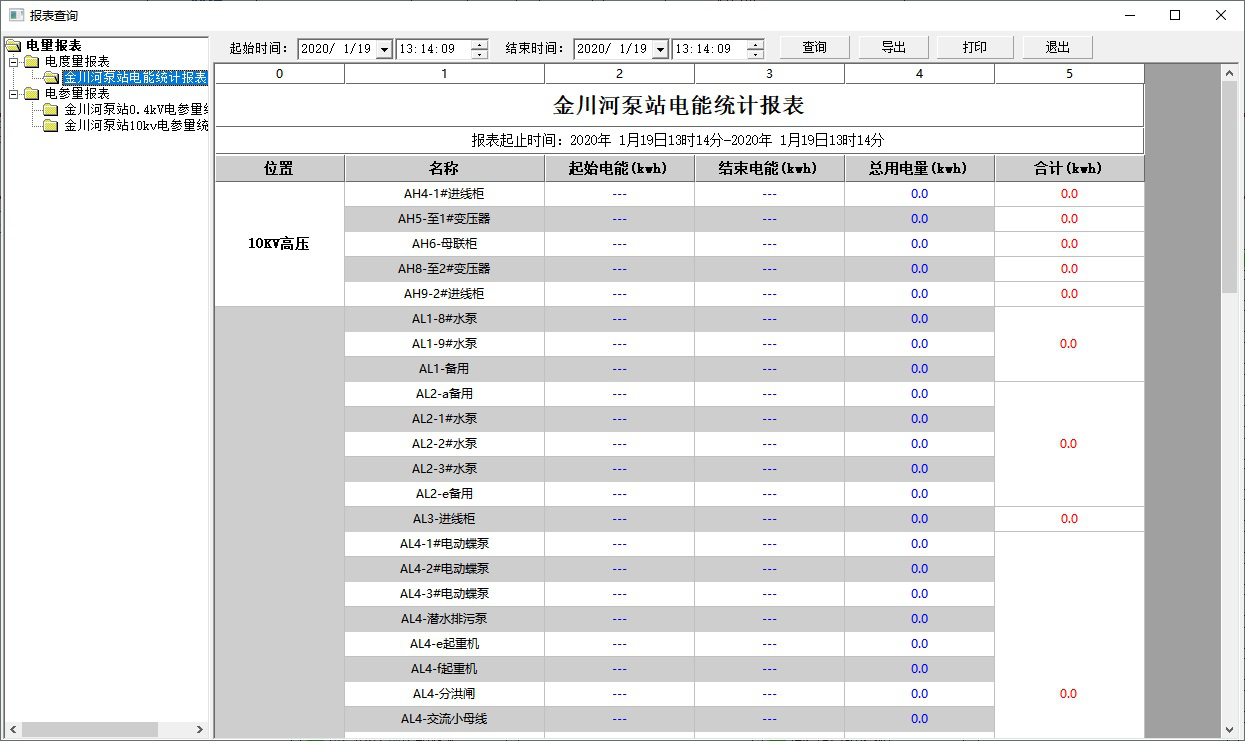
Task: Open the end date dropdown calendar
Action: [660, 49]
